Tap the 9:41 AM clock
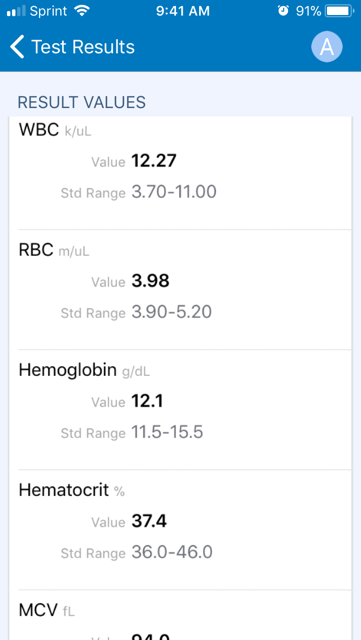 (183, 11)
